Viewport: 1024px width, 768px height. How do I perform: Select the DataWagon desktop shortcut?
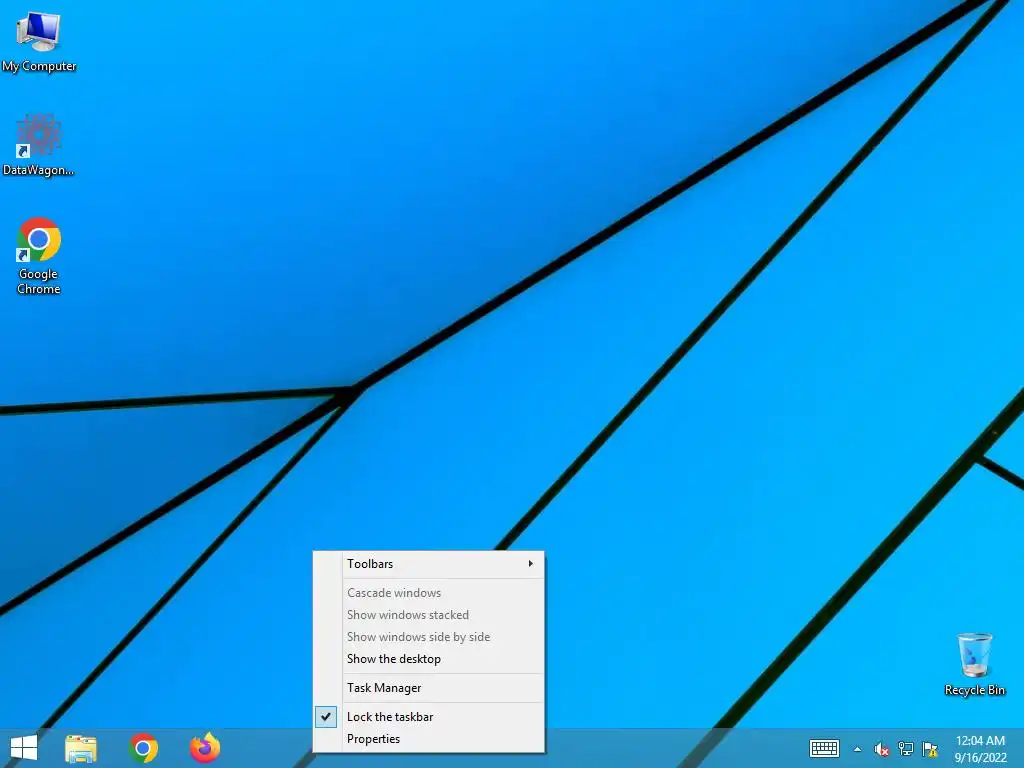click(39, 145)
